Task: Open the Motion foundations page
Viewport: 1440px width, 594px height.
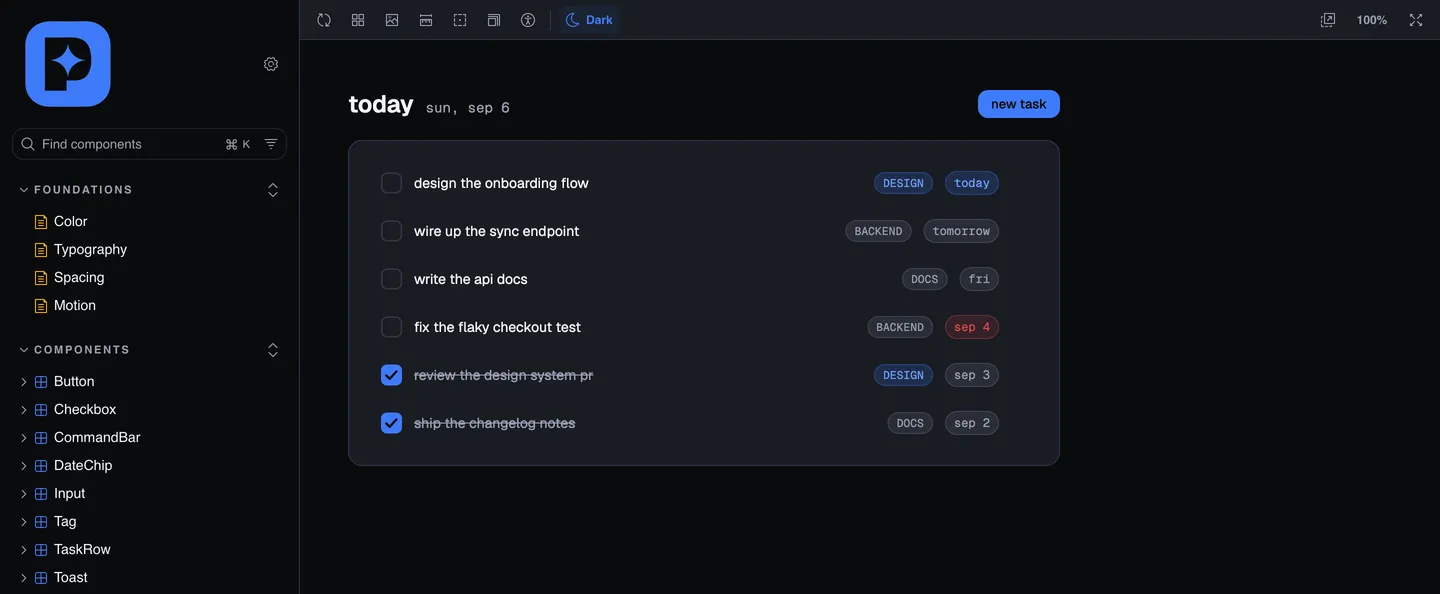Action: point(75,306)
